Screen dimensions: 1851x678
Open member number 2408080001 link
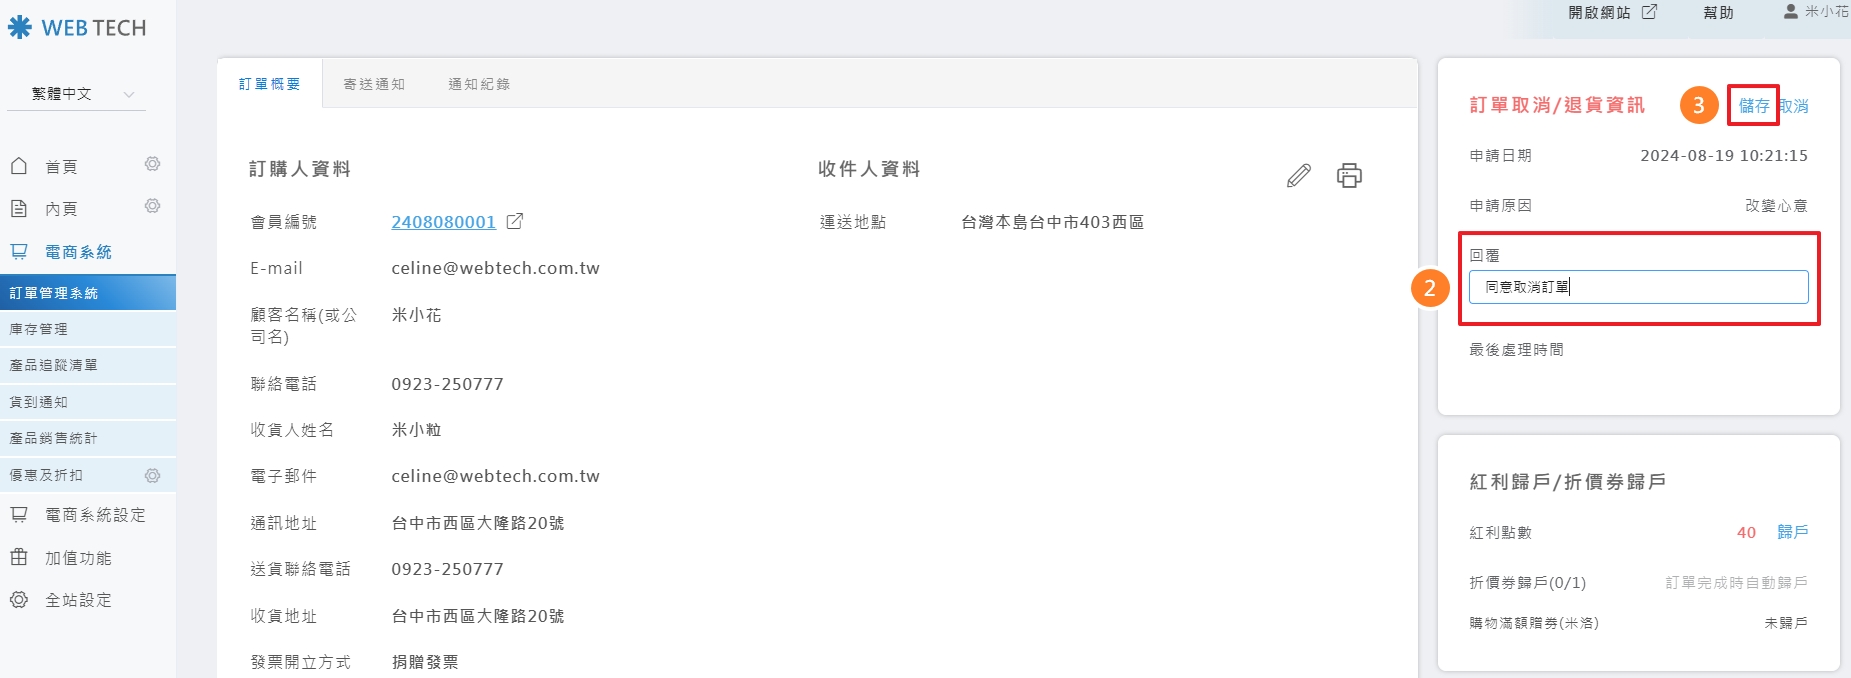click(x=443, y=222)
